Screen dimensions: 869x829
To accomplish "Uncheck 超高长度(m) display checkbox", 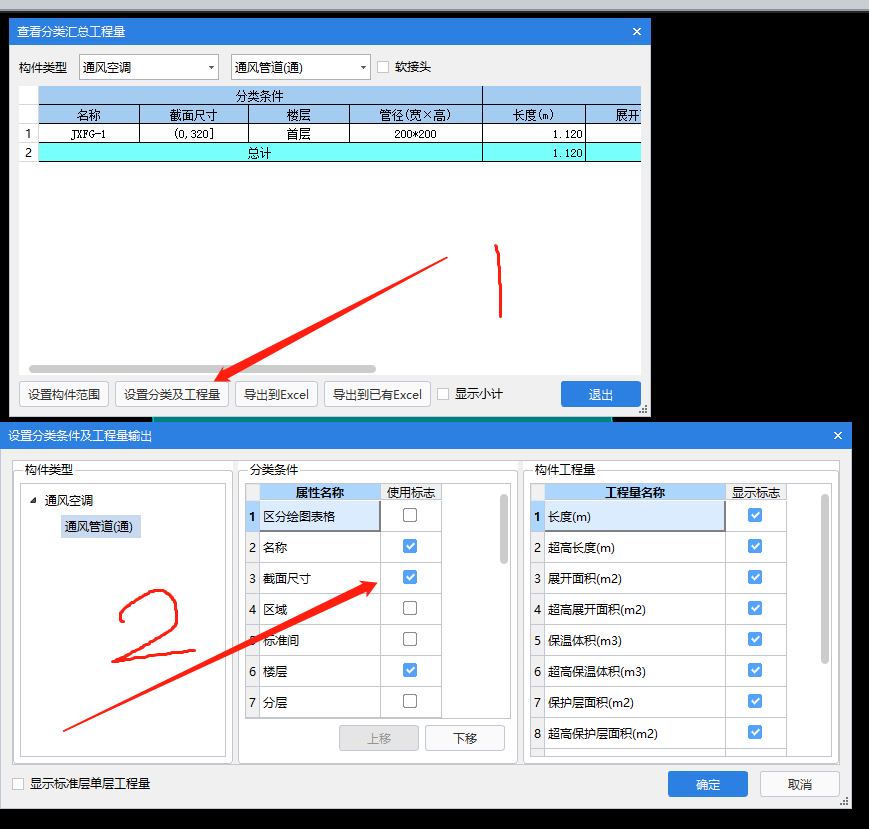I will click(755, 546).
